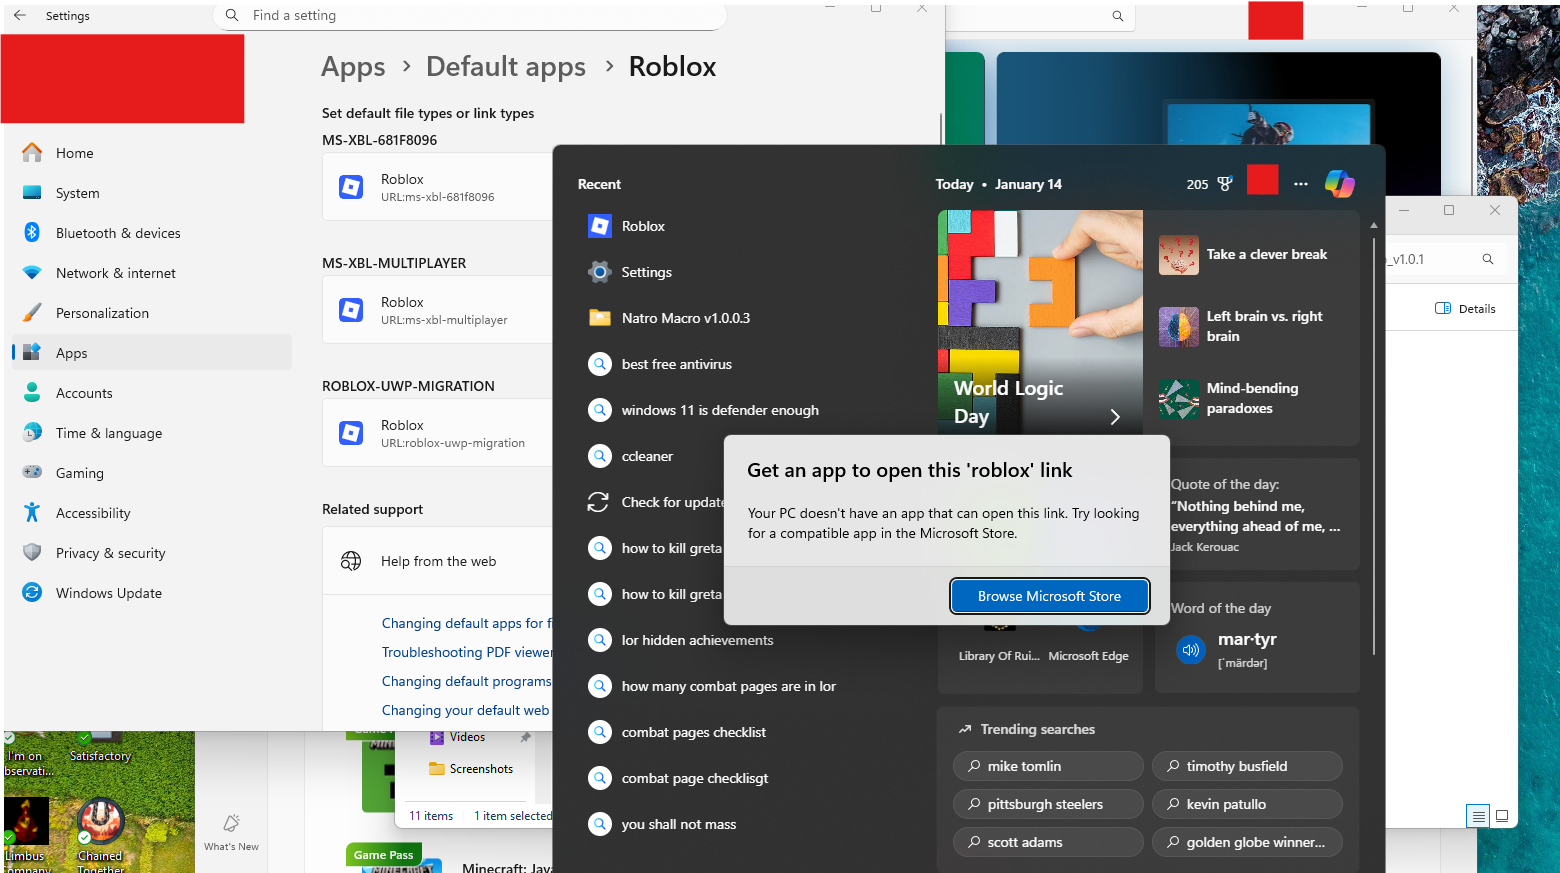Enable thumbnail view in the file dialog

(x=1502, y=816)
